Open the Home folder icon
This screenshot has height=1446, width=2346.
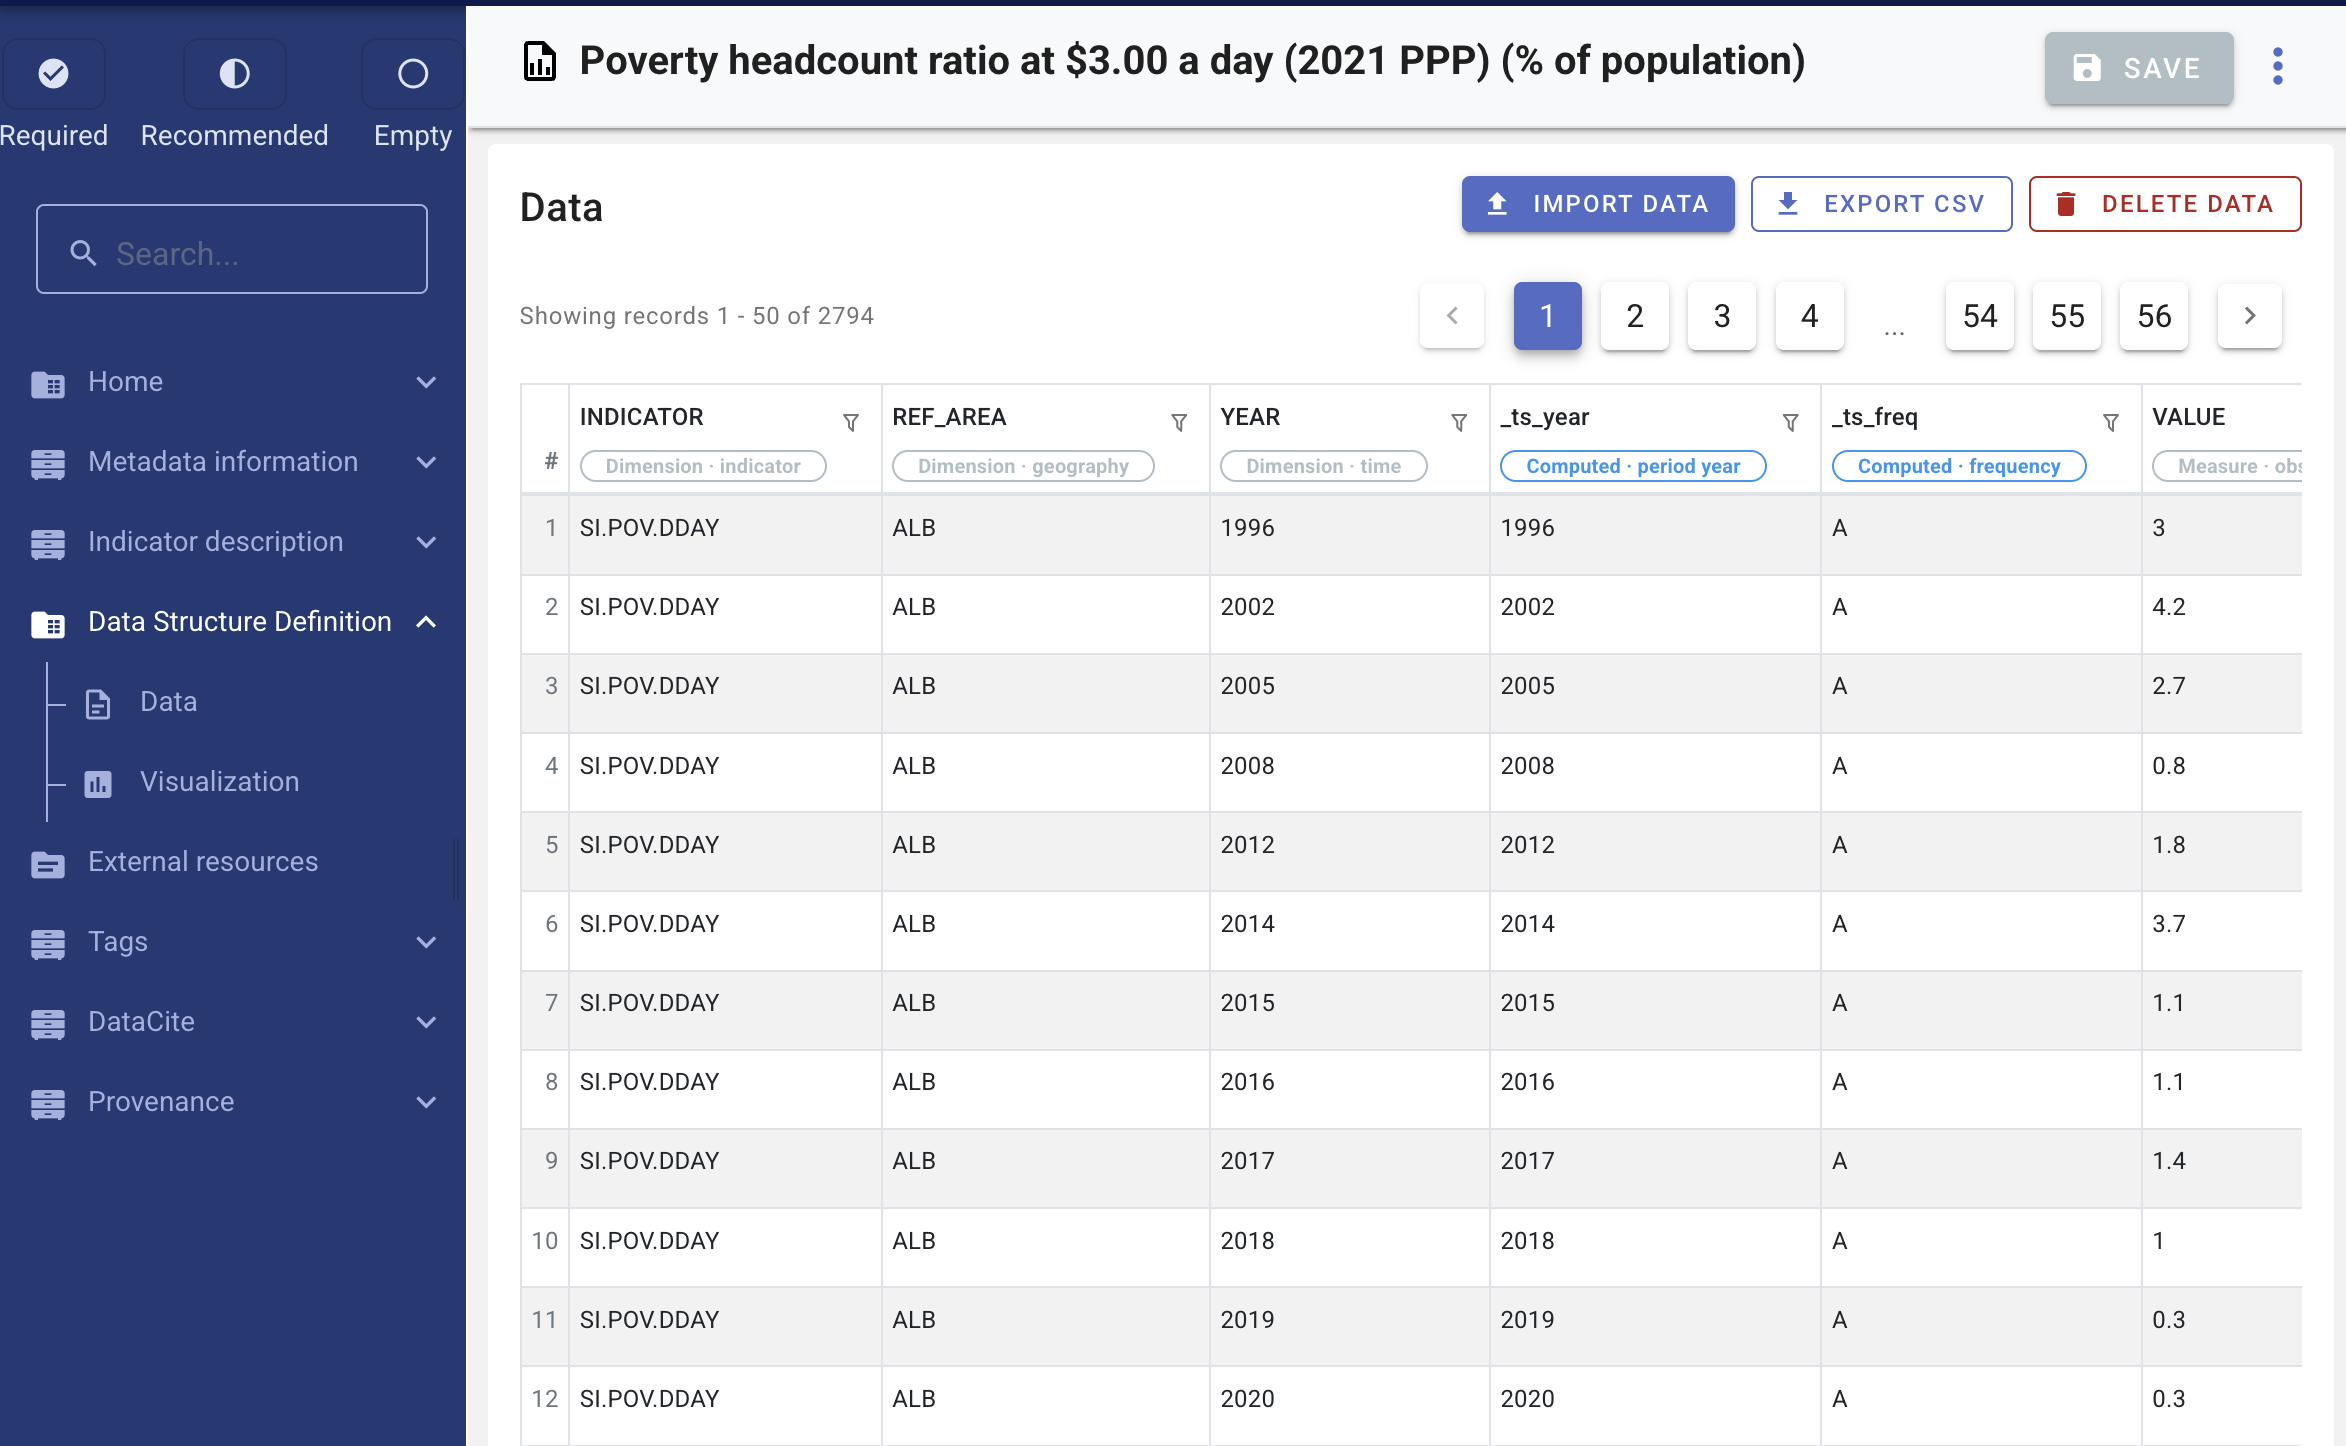[48, 383]
